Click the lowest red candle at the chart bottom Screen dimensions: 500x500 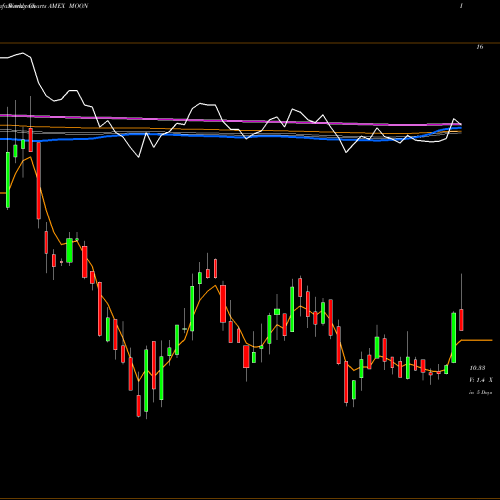tap(139, 406)
